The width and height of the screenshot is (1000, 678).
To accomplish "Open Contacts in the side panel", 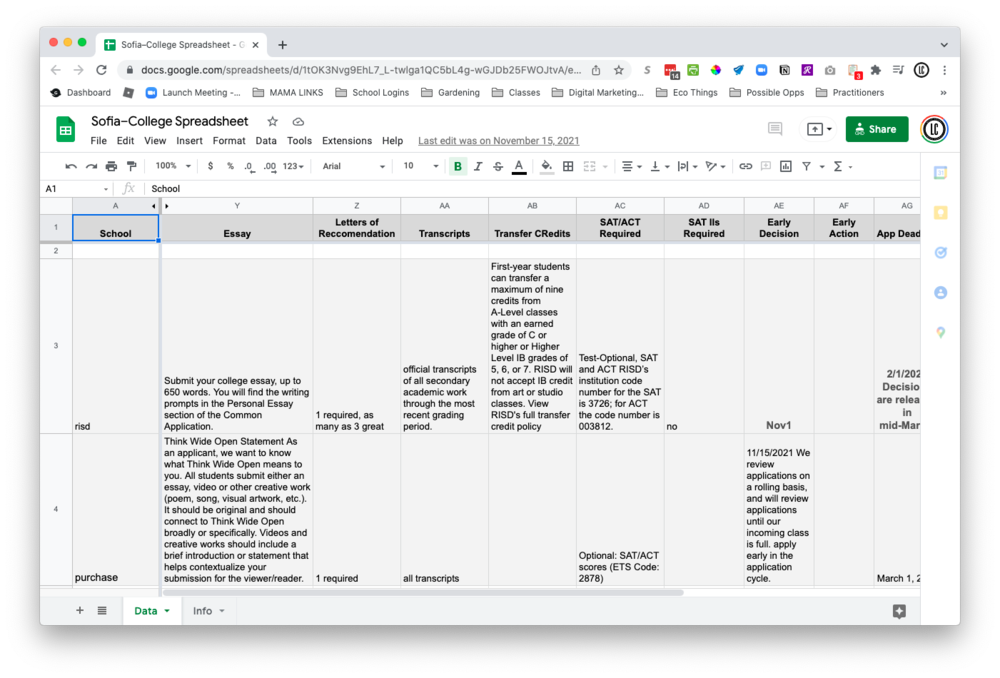I will point(941,293).
